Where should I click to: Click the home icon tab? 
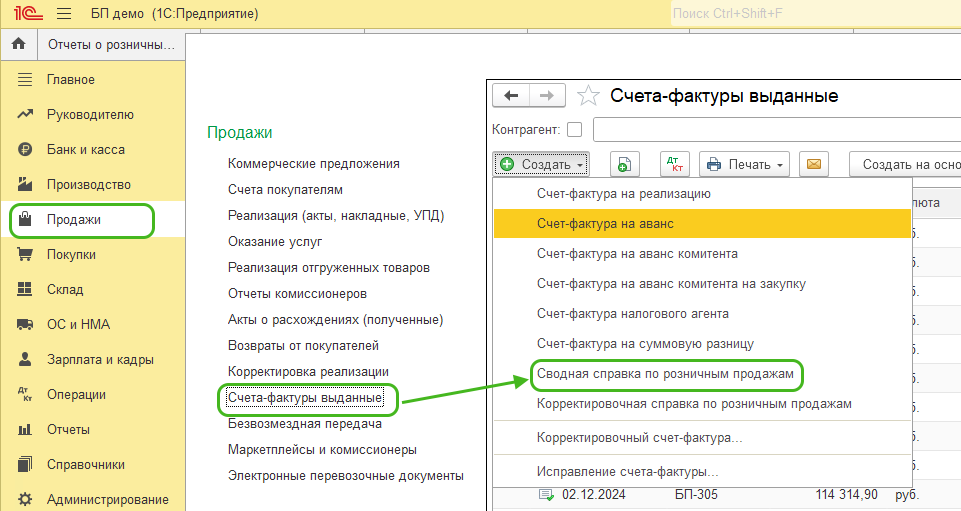pos(18,45)
